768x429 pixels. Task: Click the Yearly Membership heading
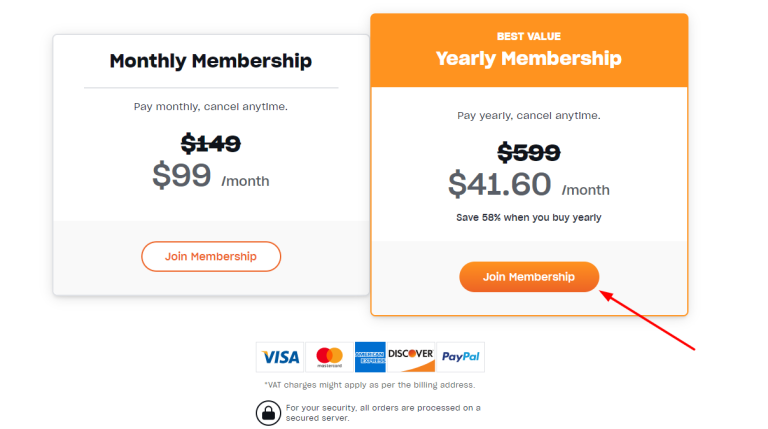pos(529,59)
